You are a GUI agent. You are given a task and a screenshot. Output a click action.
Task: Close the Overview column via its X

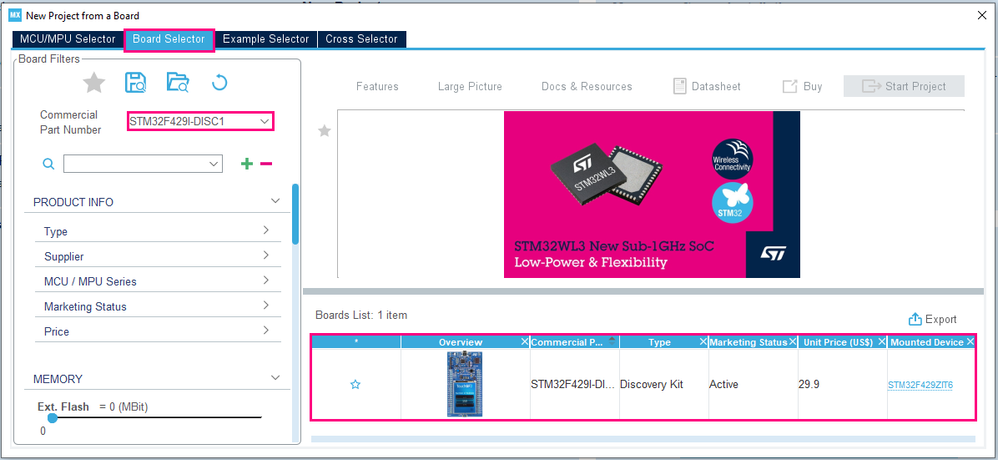(x=524, y=342)
